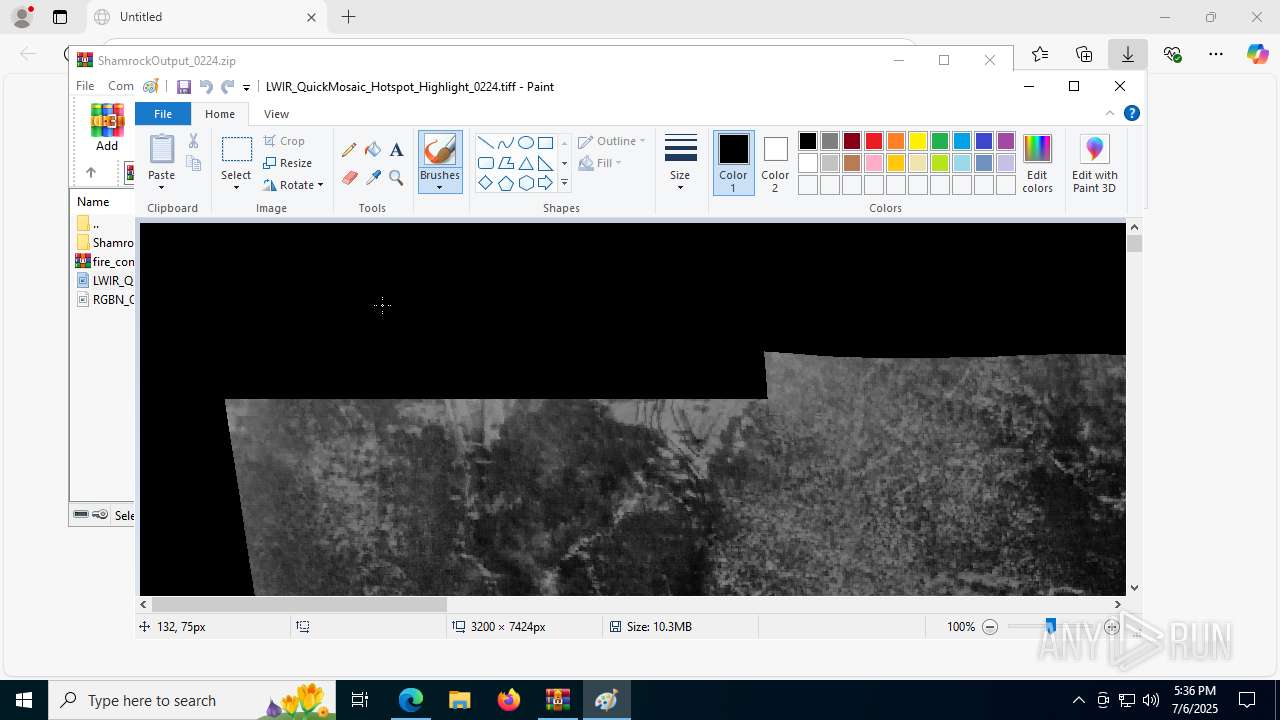Open Paint Help question mark icon
1280x720 pixels.
point(1132,113)
